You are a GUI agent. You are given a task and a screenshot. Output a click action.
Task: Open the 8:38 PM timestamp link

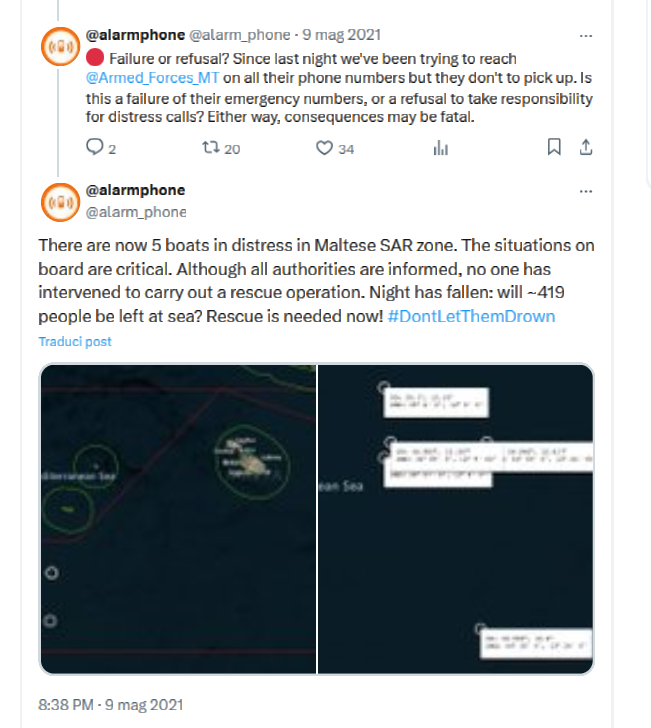(110, 704)
